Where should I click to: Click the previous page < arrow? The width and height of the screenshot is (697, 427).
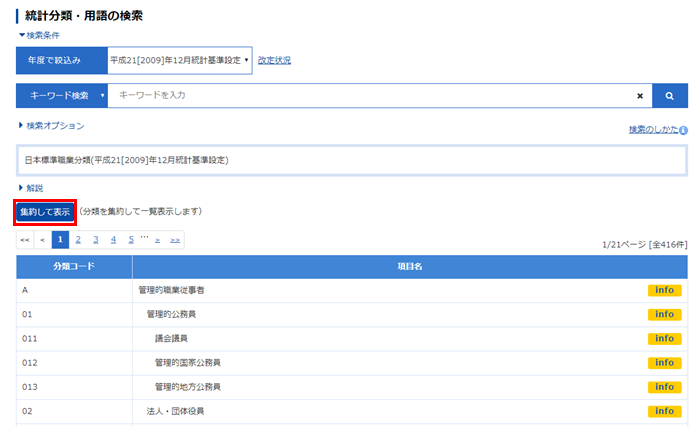tap(43, 240)
